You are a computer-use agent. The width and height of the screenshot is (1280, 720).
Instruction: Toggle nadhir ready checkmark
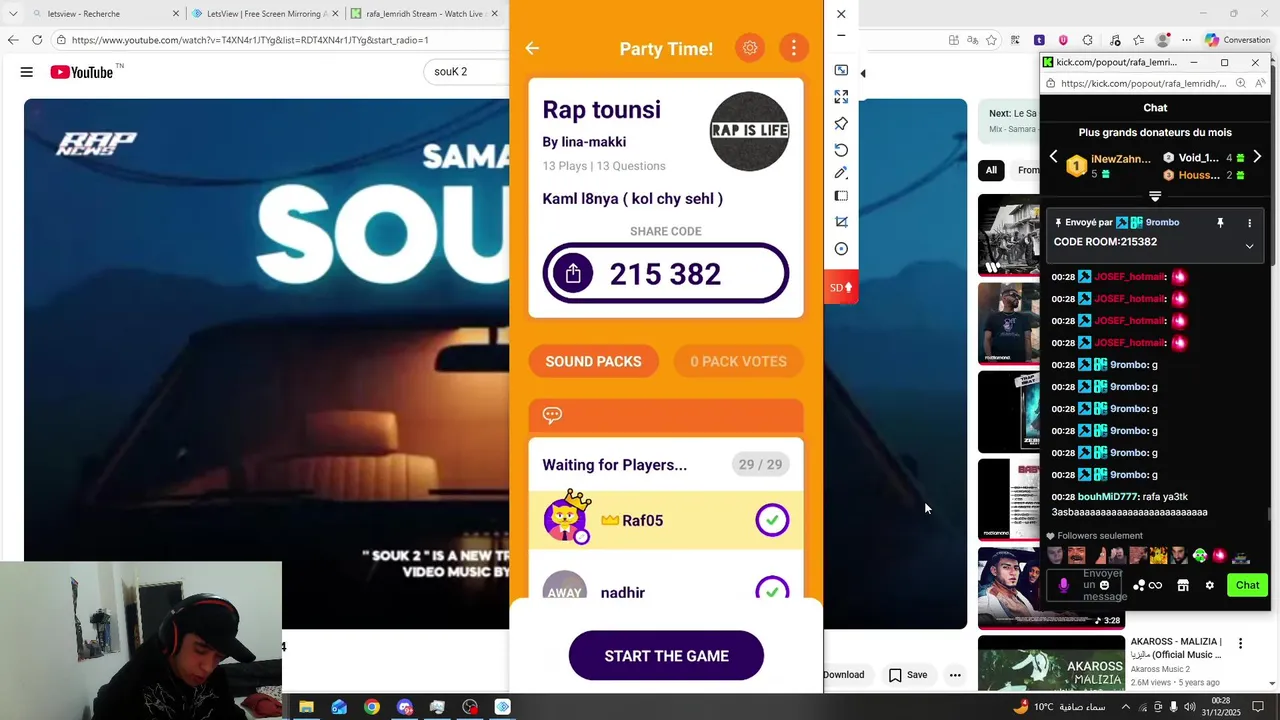[772, 592]
